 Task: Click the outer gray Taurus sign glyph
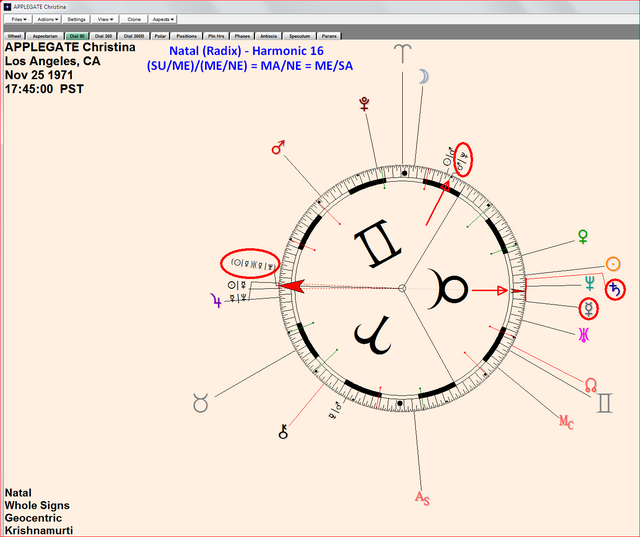click(200, 403)
